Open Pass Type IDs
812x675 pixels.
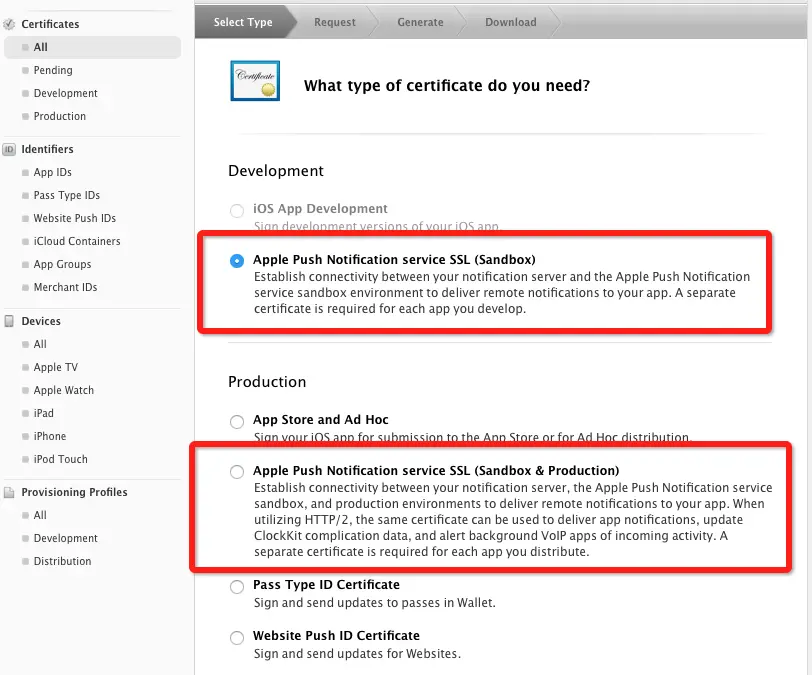66,195
